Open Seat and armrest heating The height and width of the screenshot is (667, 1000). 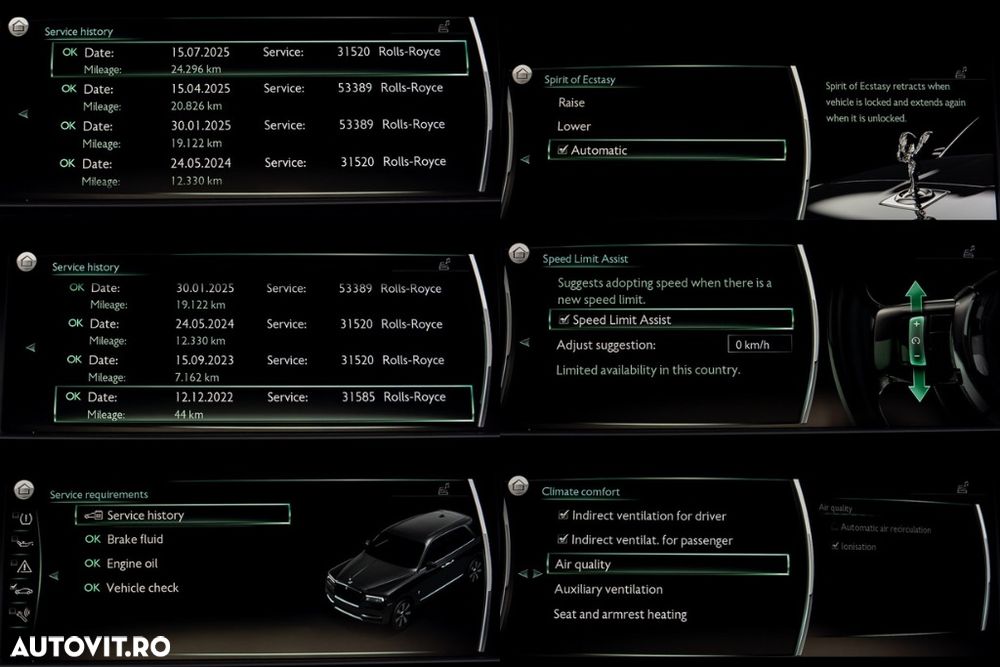pos(621,614)
